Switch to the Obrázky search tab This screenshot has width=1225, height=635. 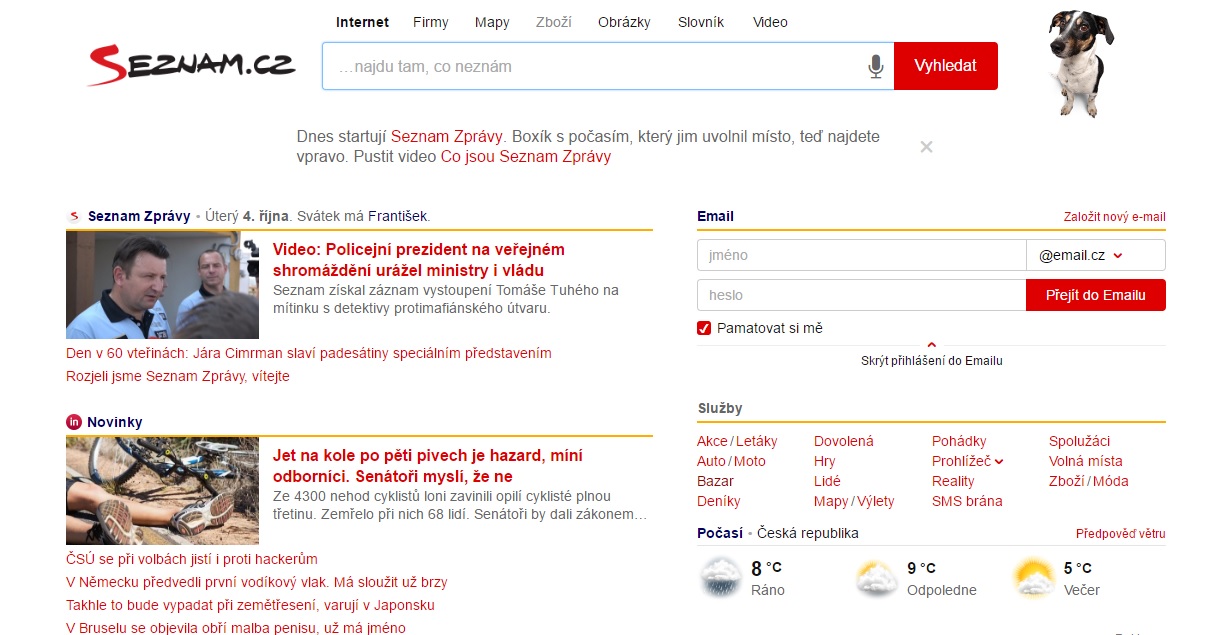624,22
